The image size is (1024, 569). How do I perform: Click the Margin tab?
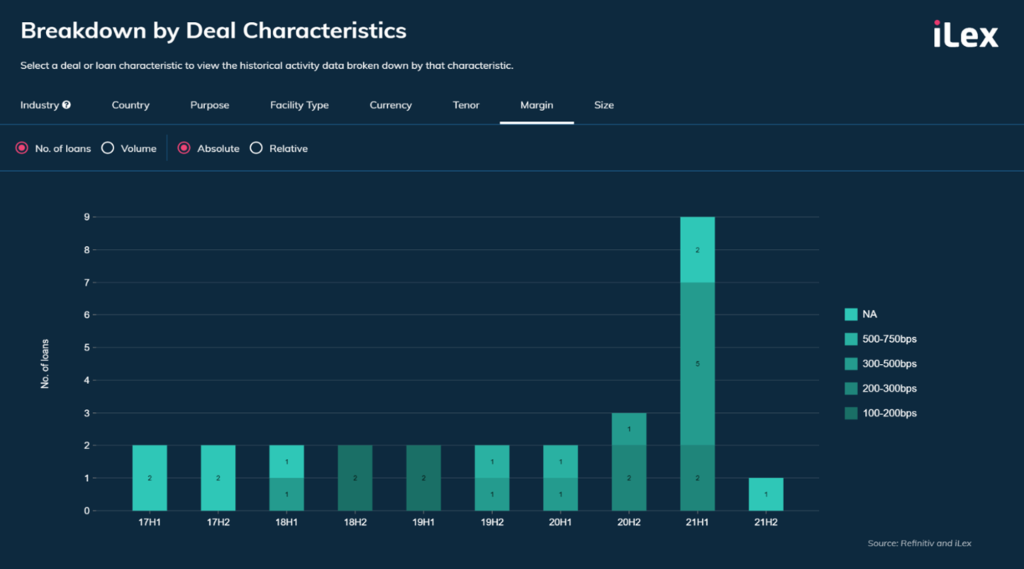click(x=536, y=105)
